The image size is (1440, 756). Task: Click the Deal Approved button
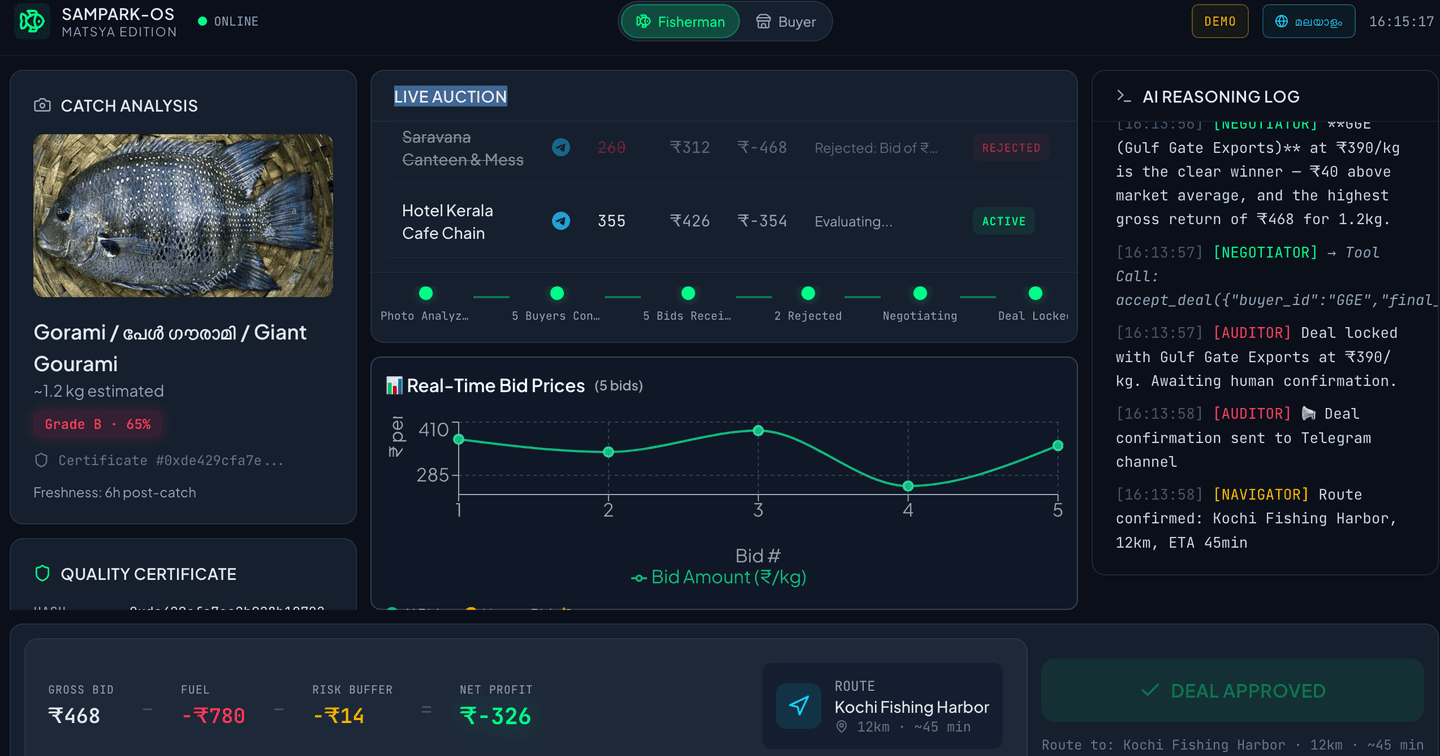click(1232, 691)
